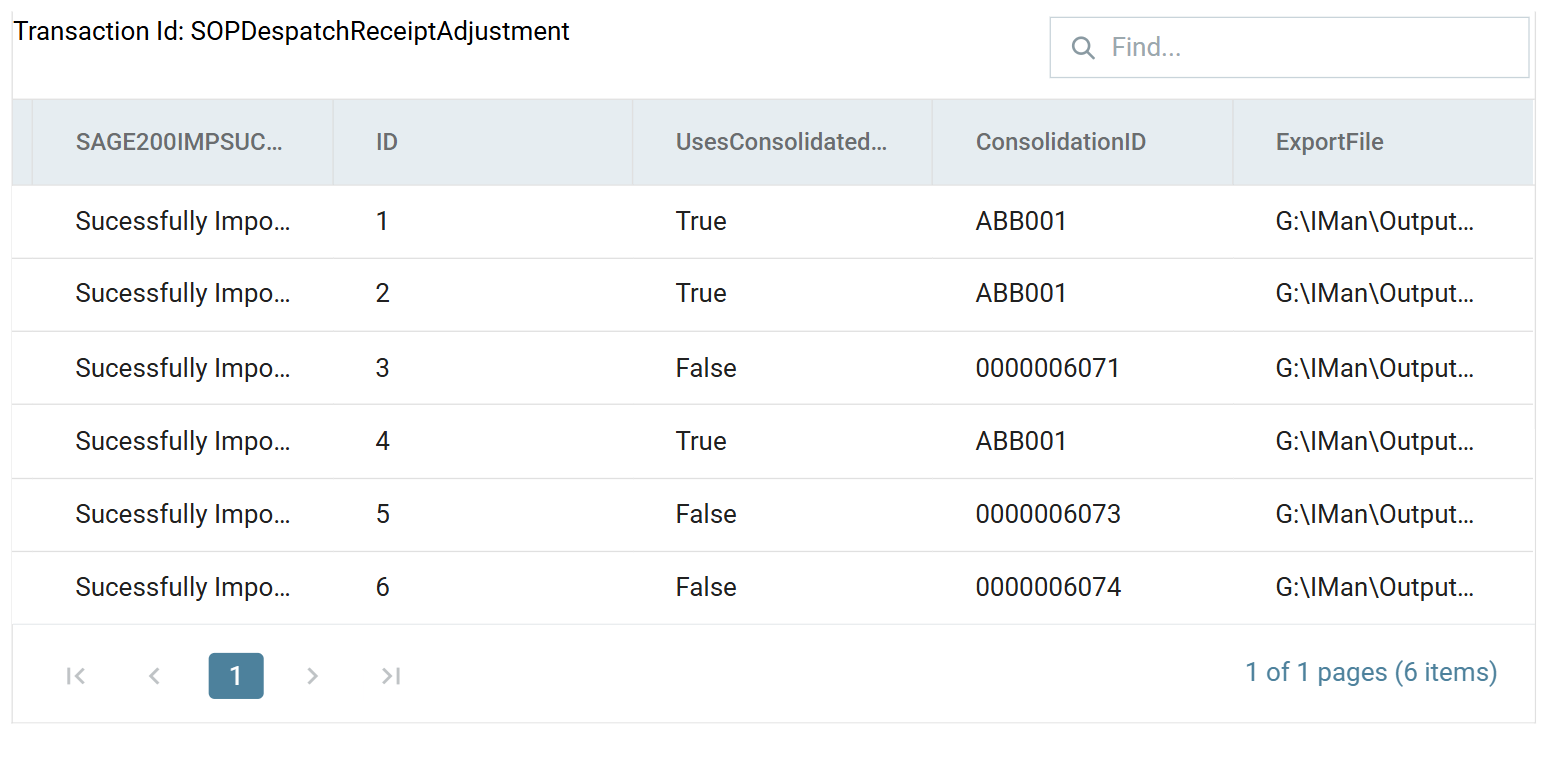
Task: Click ABB001 in row with ID 1
Action: click(x=1021, y=221)
